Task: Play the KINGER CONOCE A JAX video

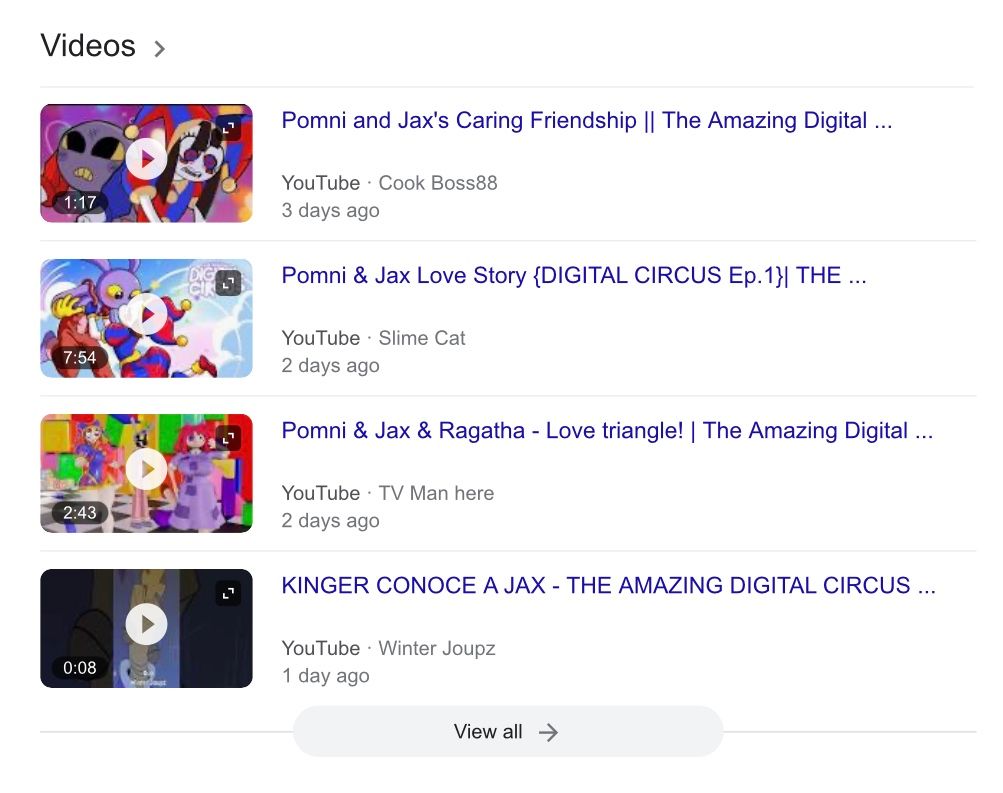Action: click(x=146, y=625)
